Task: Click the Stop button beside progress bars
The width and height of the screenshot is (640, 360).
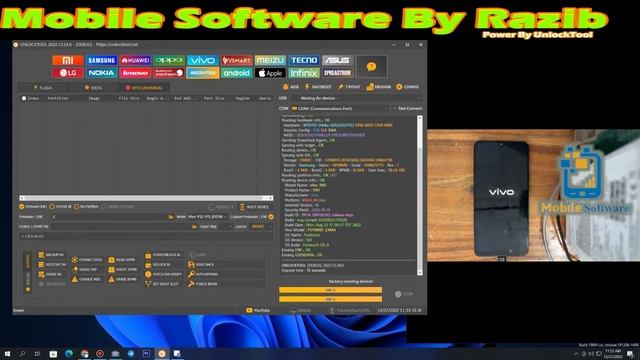Action: 404,294
